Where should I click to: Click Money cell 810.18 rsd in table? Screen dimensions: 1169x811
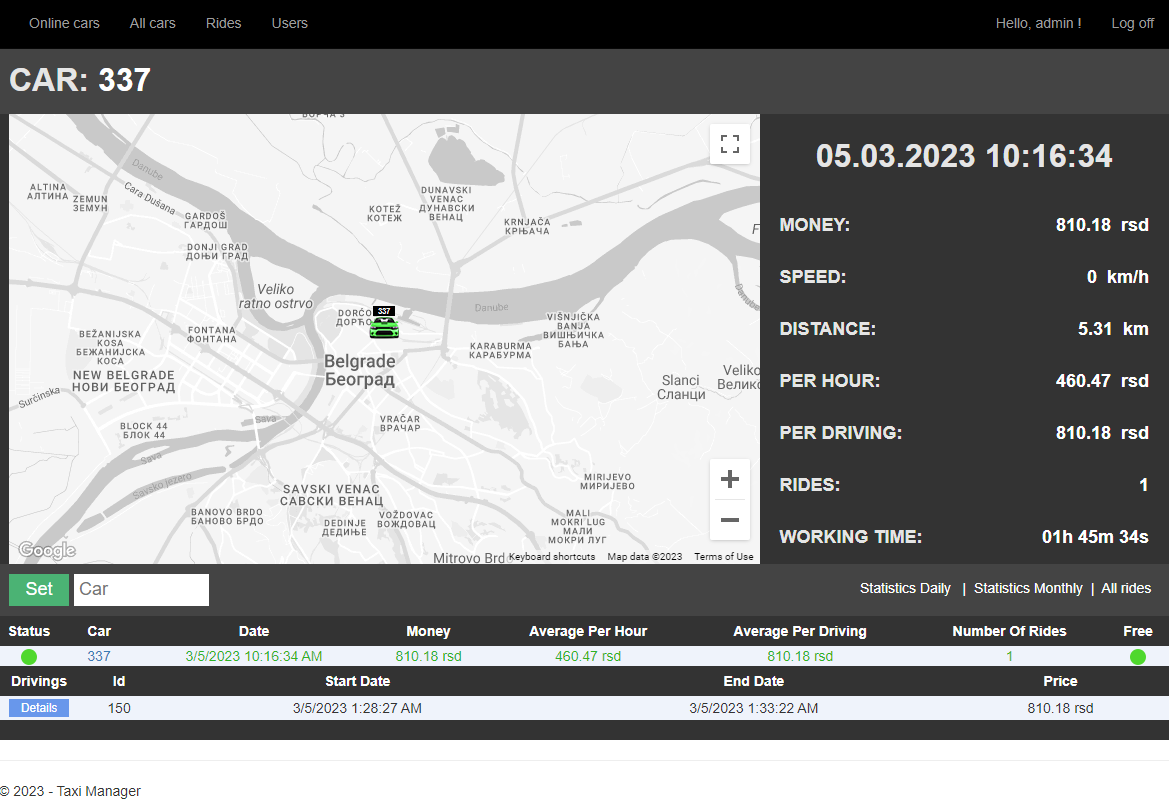[428, 656]
